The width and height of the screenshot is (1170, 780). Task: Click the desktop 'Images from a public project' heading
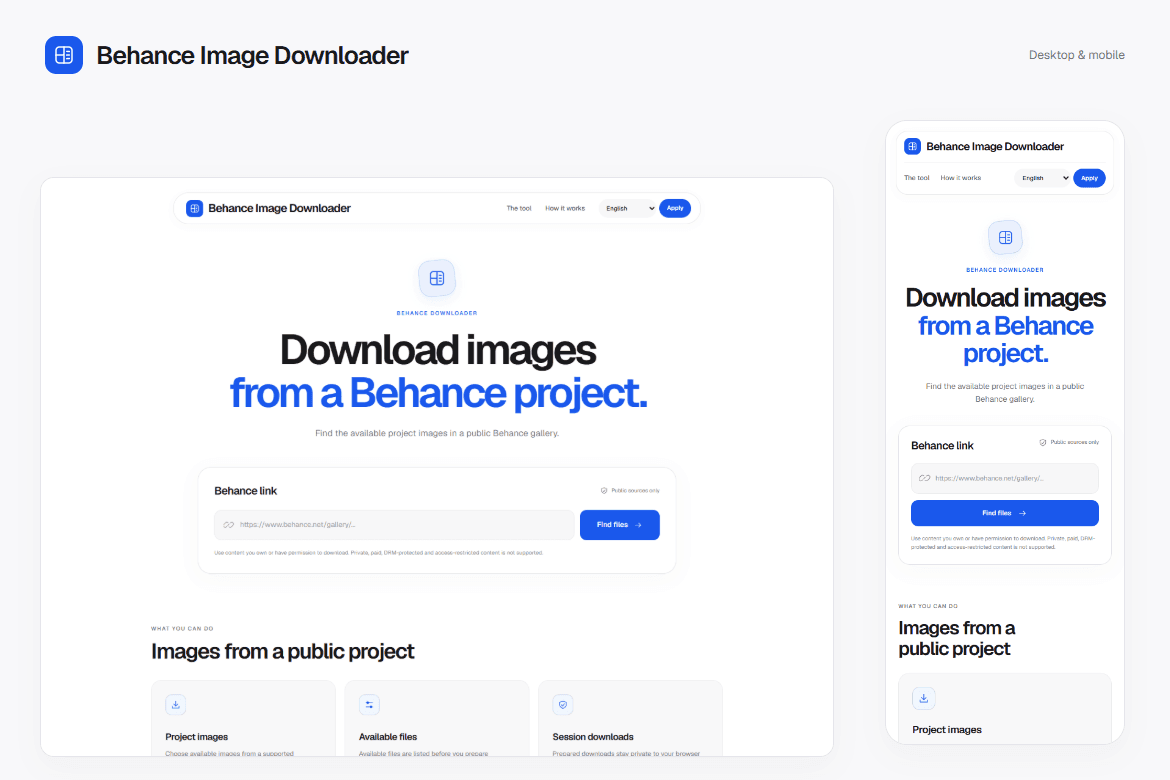tap(282, 652)
